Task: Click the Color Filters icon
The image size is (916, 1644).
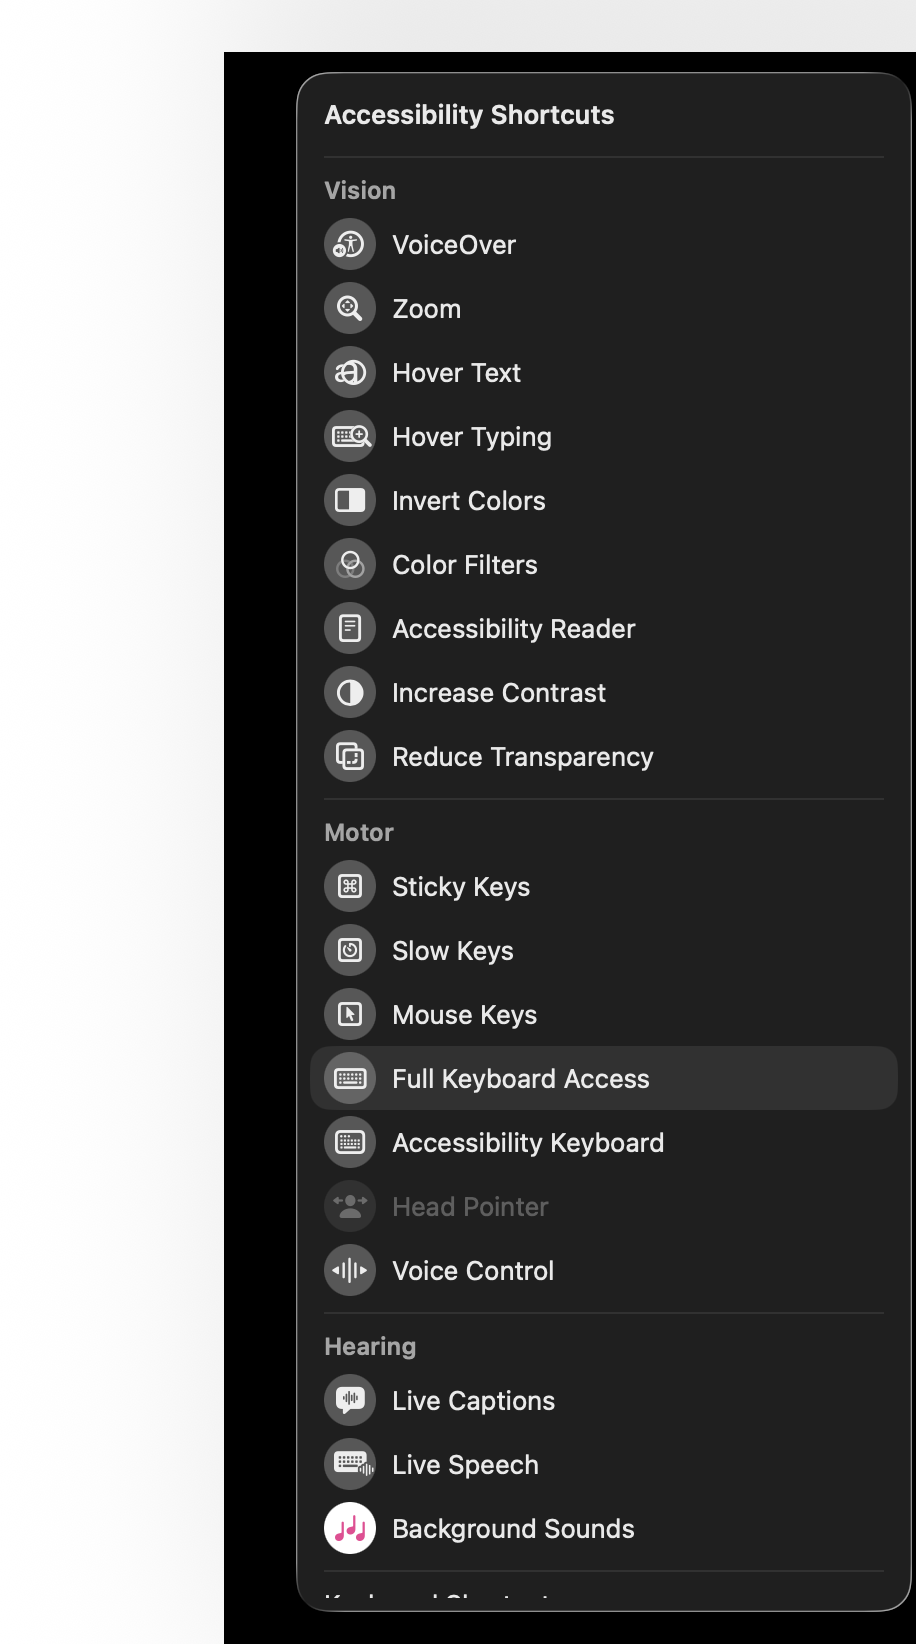Action: click(350, 565)
